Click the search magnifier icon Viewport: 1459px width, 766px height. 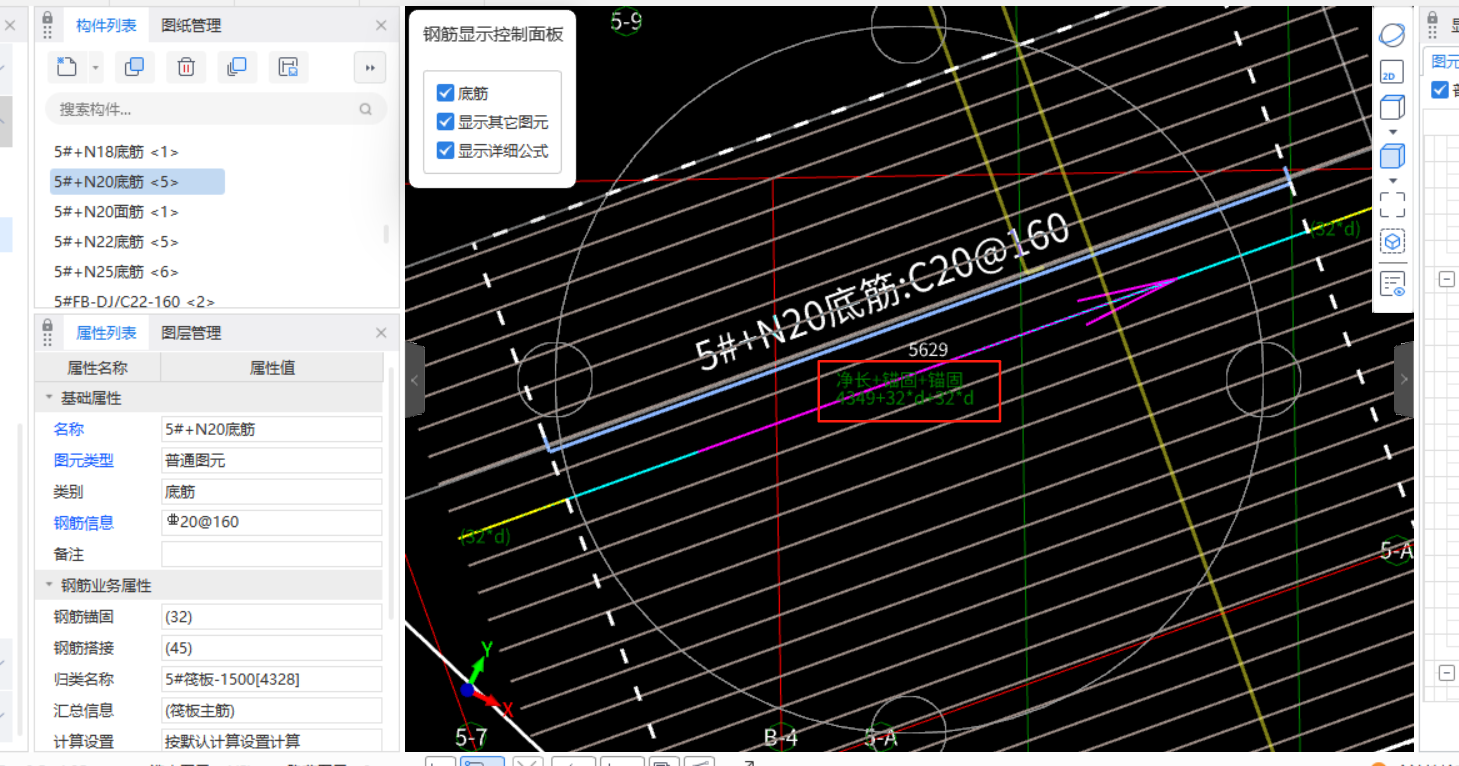click(366, 109)
